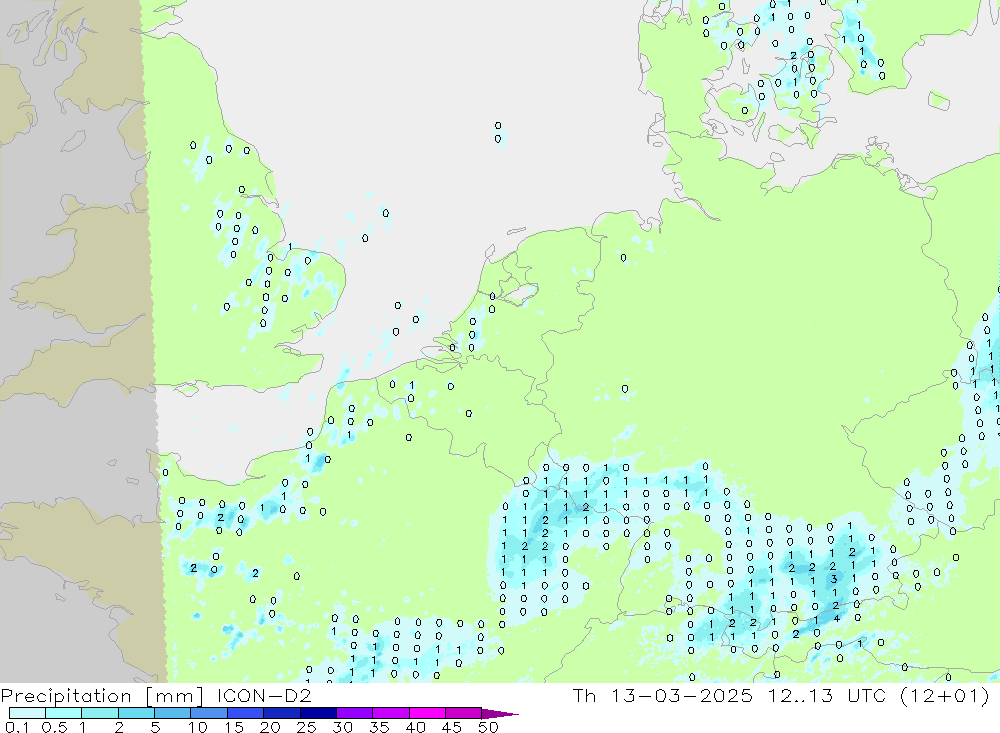
Task: Click the 'Precipitation [mm]' title text
Action: pos(102,696)
